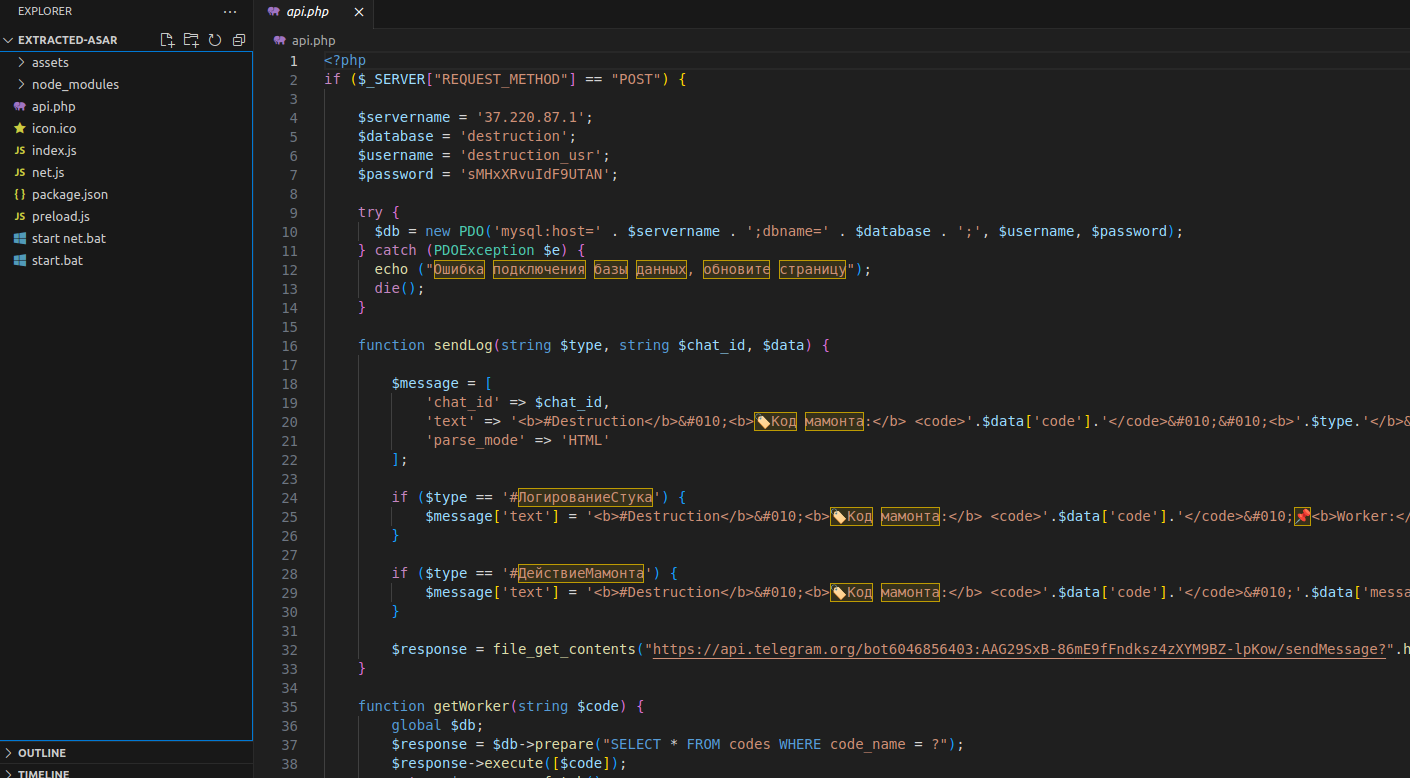This screenshot has width=1410, height=778.
Task: Click the PDOException text on line 11
Action: [x=484, y=250]
